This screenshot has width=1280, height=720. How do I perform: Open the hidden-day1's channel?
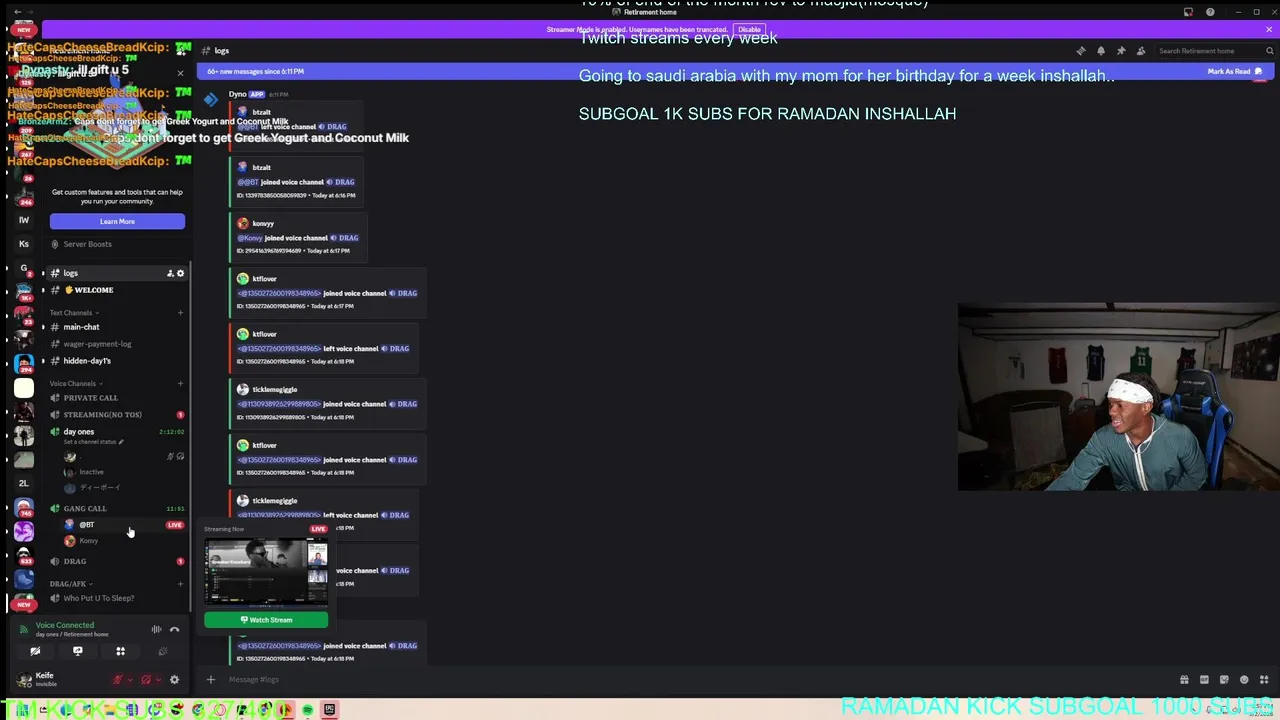pyautogui.click(x=115, y=361)
